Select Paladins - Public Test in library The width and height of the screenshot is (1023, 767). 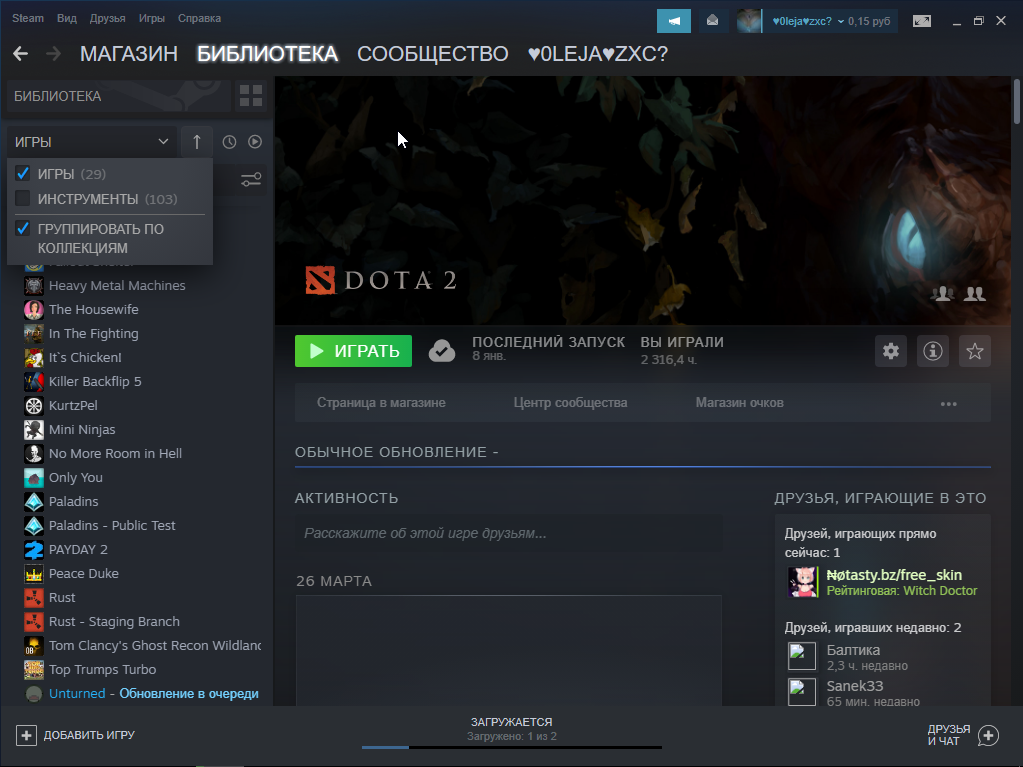112,526
